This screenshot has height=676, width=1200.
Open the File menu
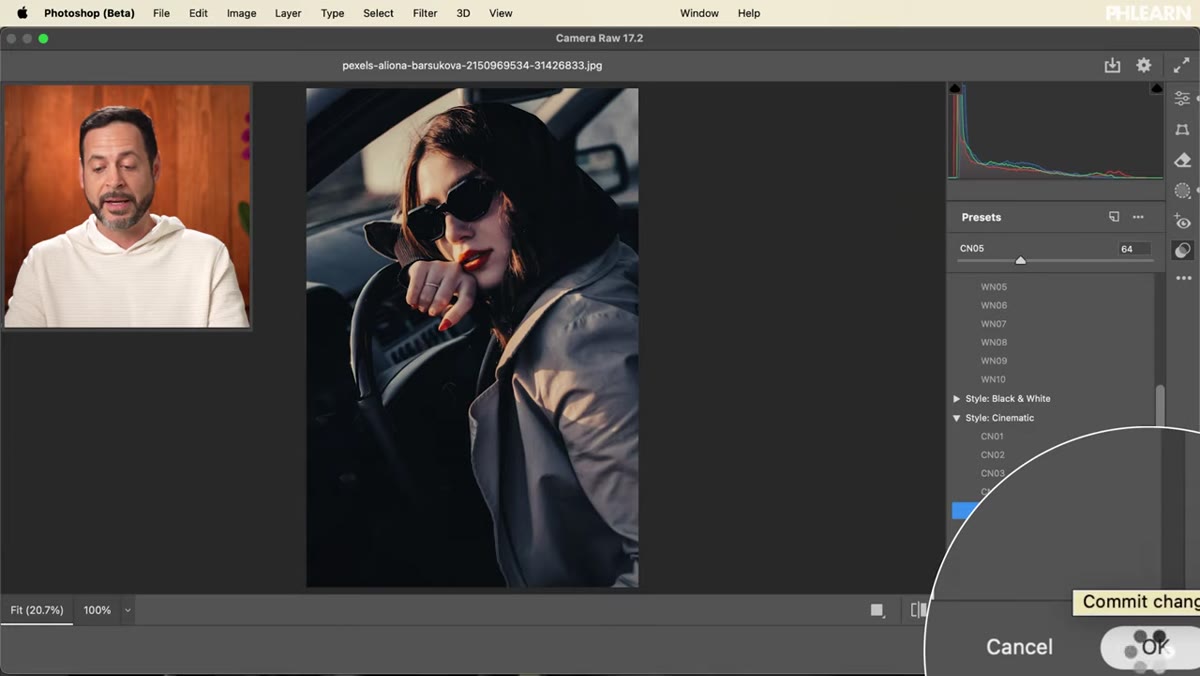click(161, 13)
